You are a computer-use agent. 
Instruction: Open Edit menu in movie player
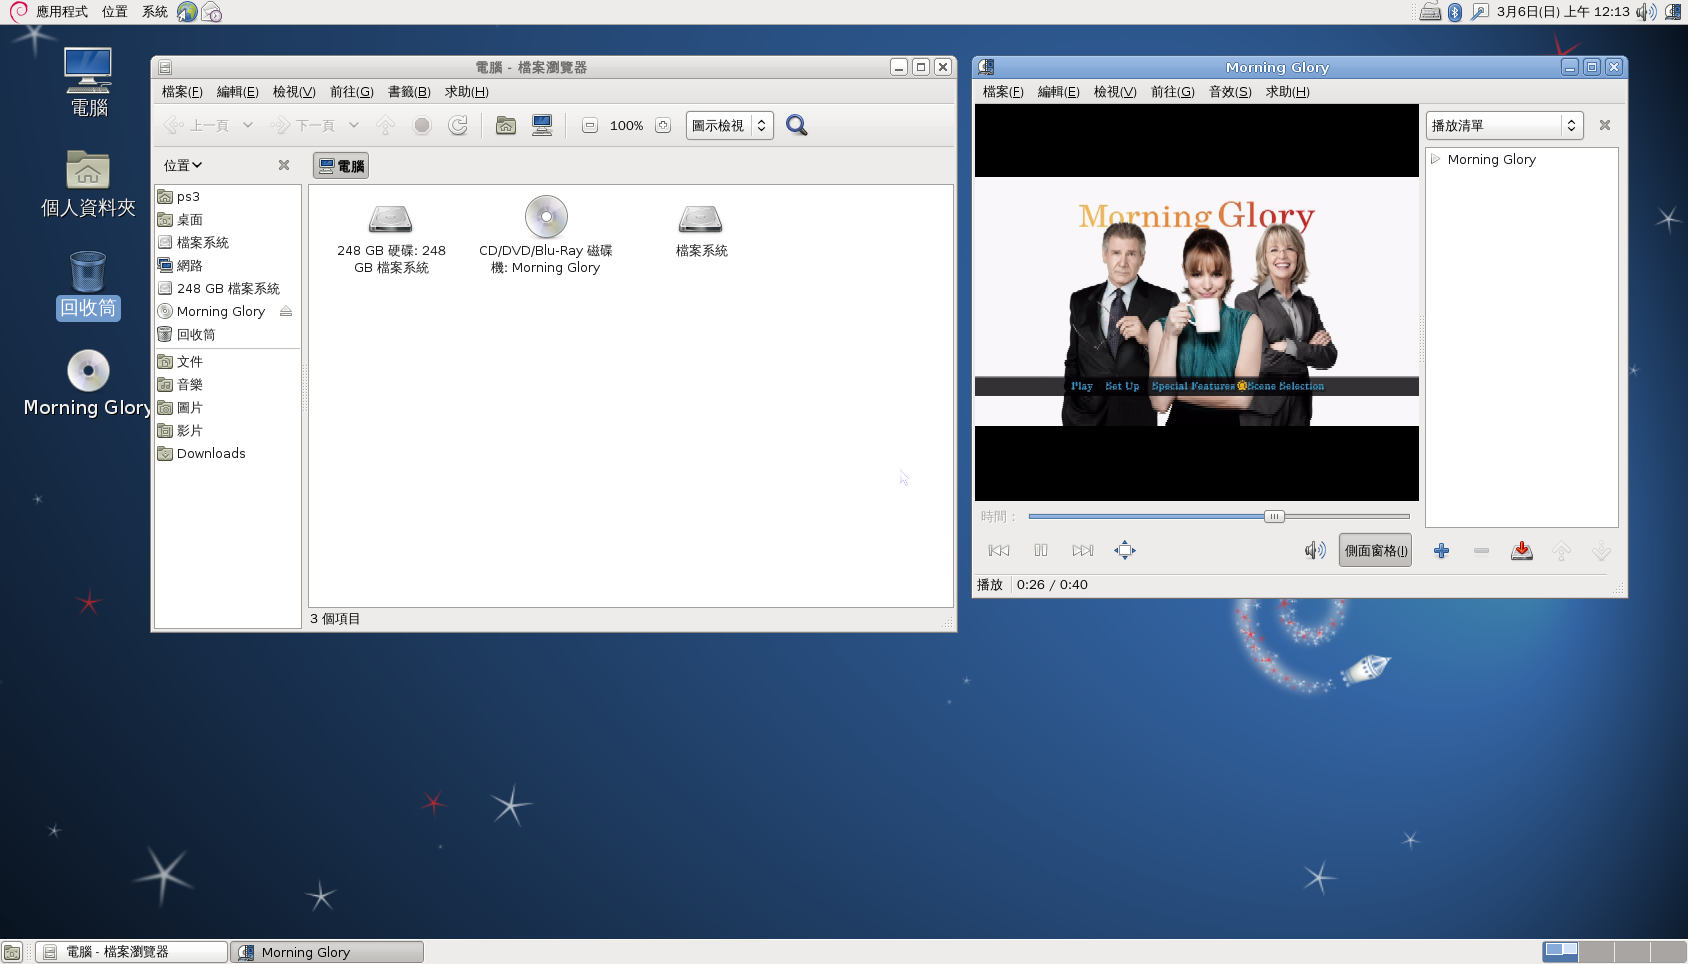tap(1059, 92)
